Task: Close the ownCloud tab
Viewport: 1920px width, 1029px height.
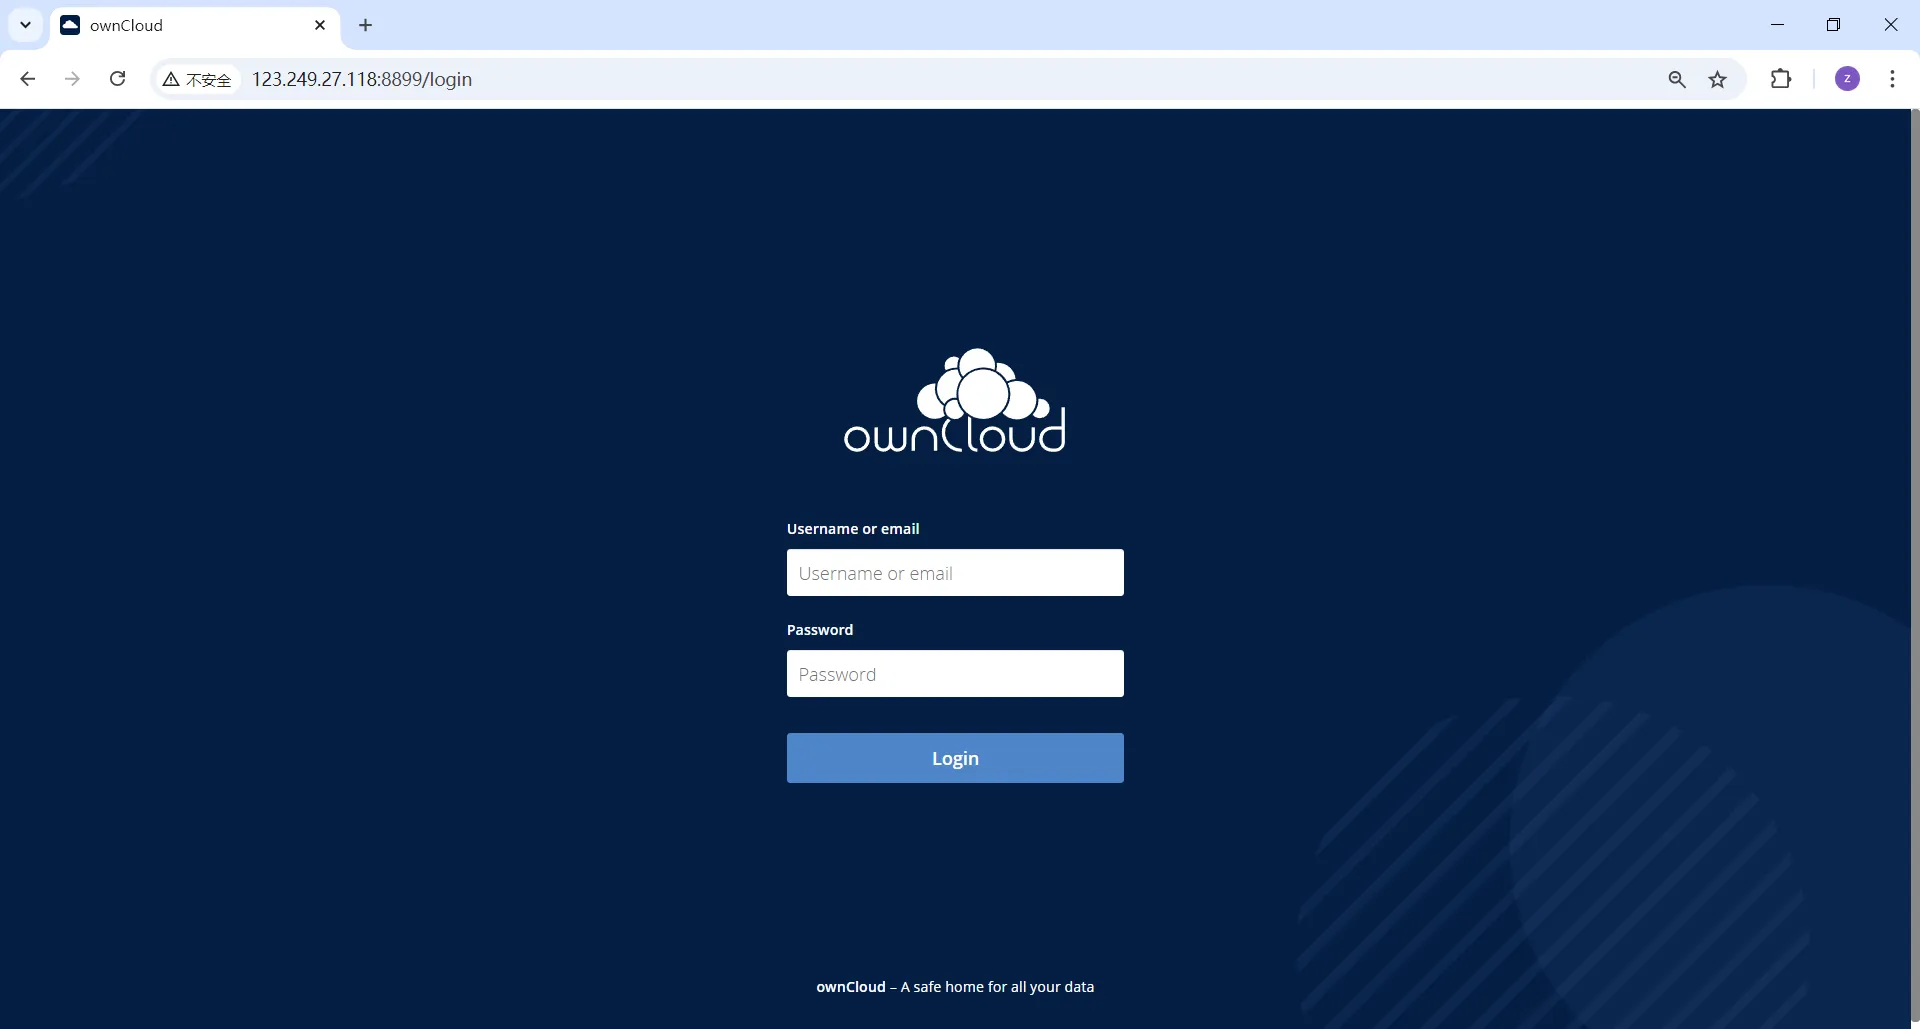Action: (320, 25)
